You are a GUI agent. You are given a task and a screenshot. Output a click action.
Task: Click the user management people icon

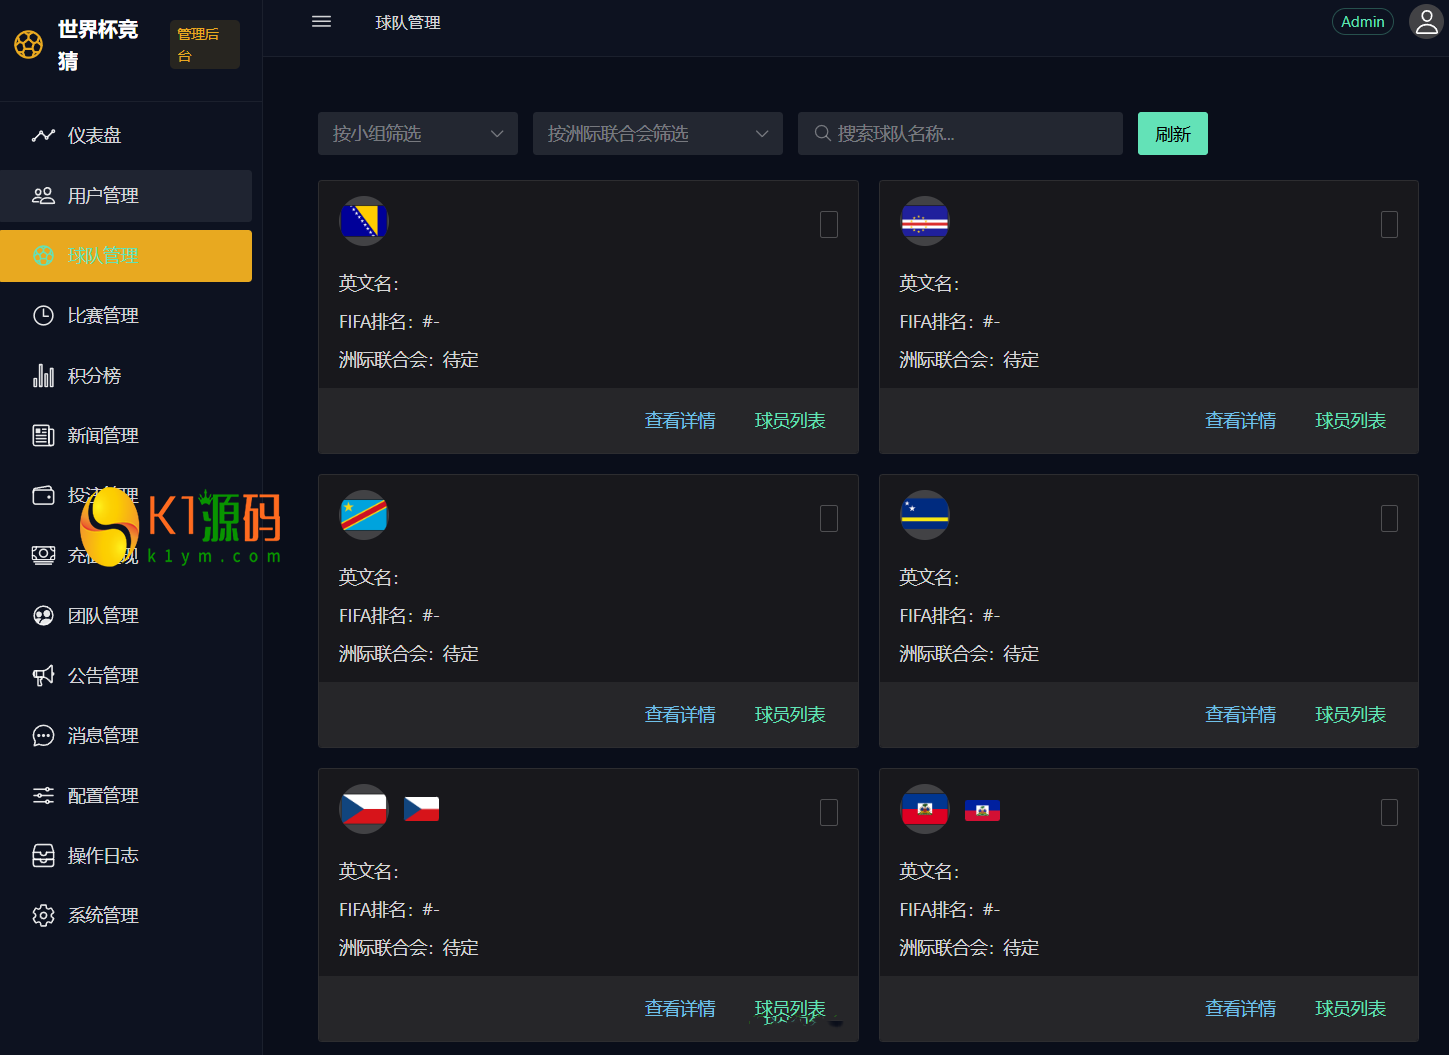(x=43, y=196)
